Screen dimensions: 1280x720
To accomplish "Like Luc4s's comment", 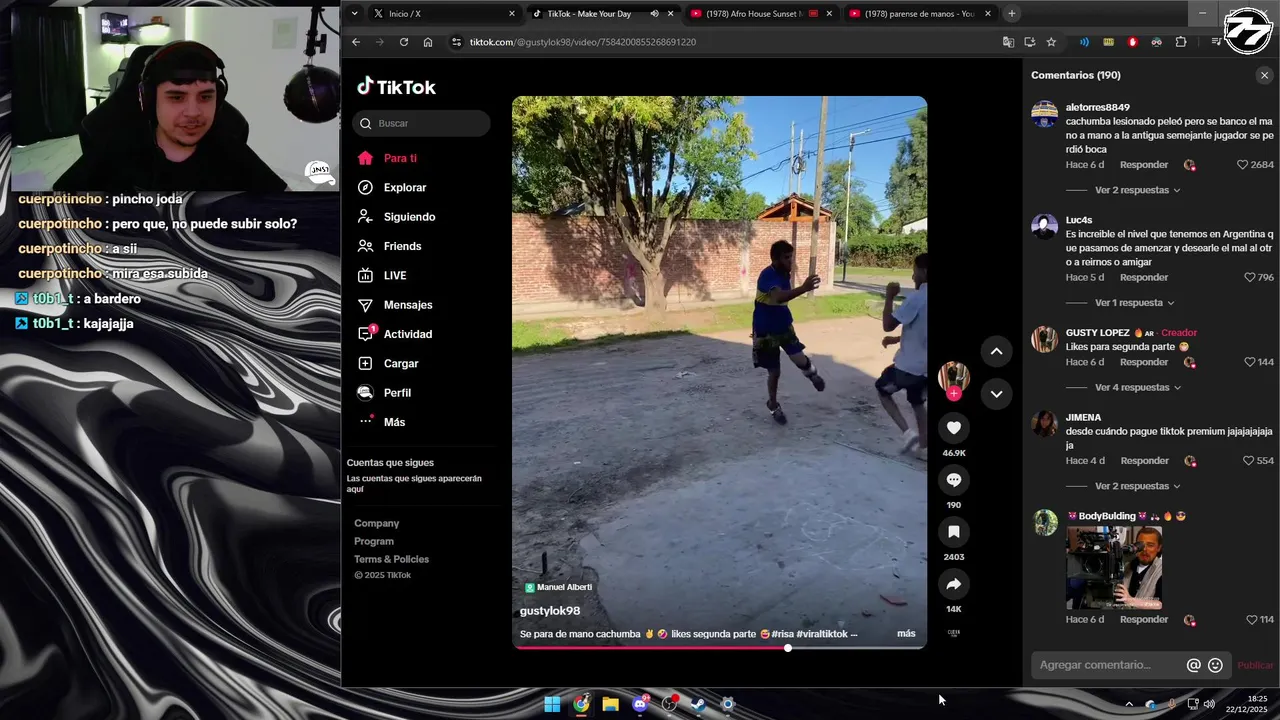I will point(1249,277).
